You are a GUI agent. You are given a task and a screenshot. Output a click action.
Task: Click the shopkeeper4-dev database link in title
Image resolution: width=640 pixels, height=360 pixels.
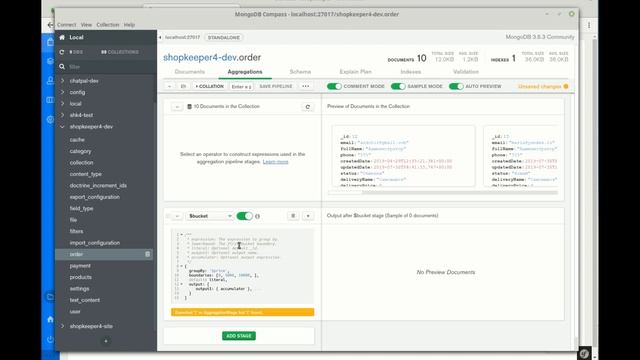click(x=200, y=58)
